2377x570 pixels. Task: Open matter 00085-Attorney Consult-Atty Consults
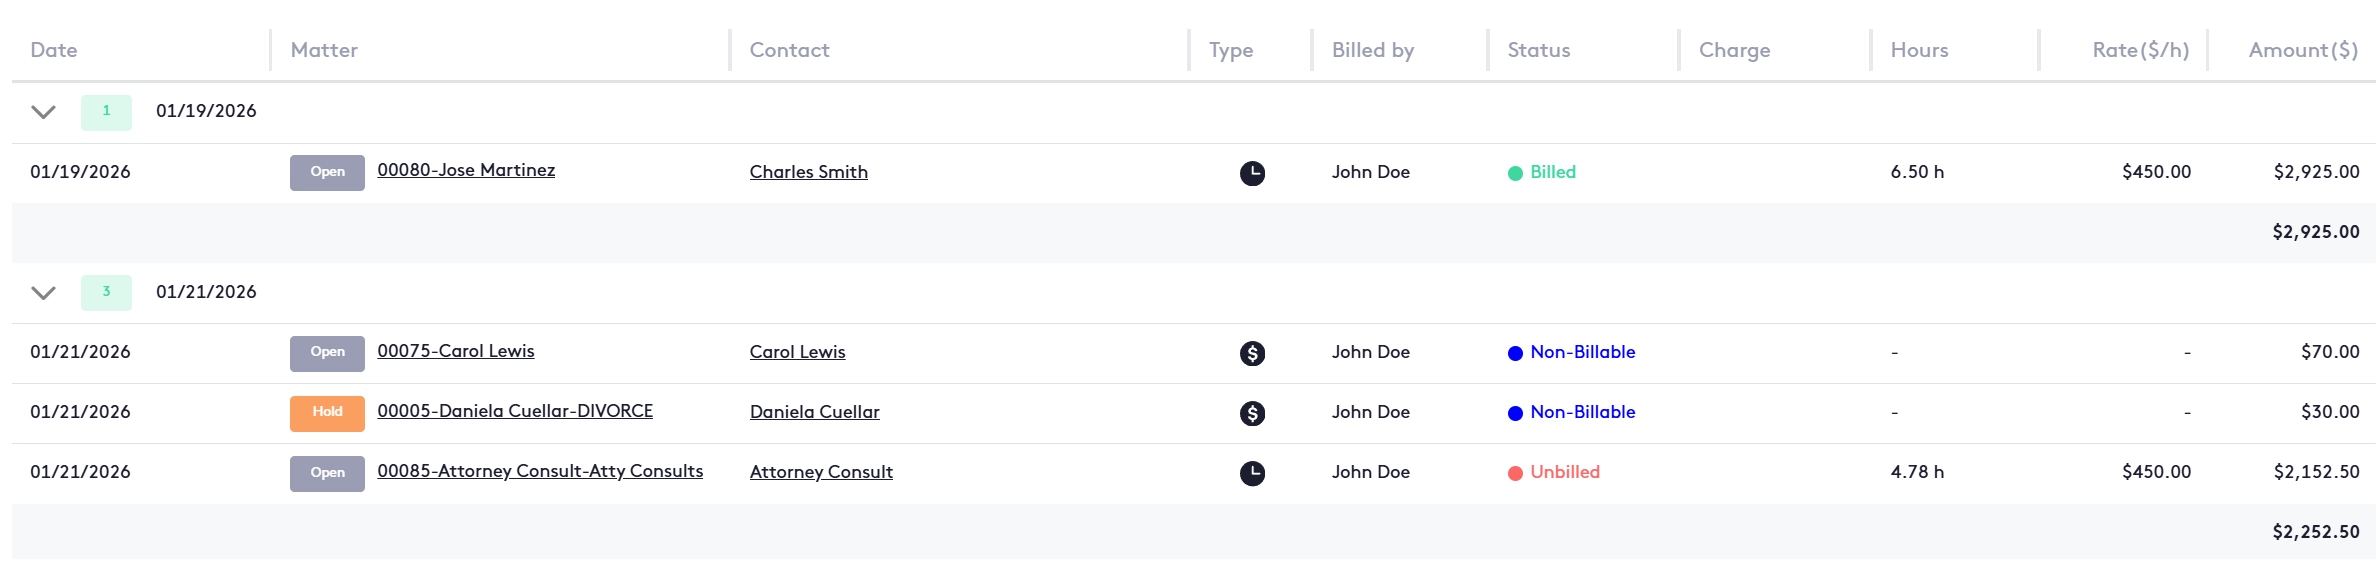tap(540, 471)
